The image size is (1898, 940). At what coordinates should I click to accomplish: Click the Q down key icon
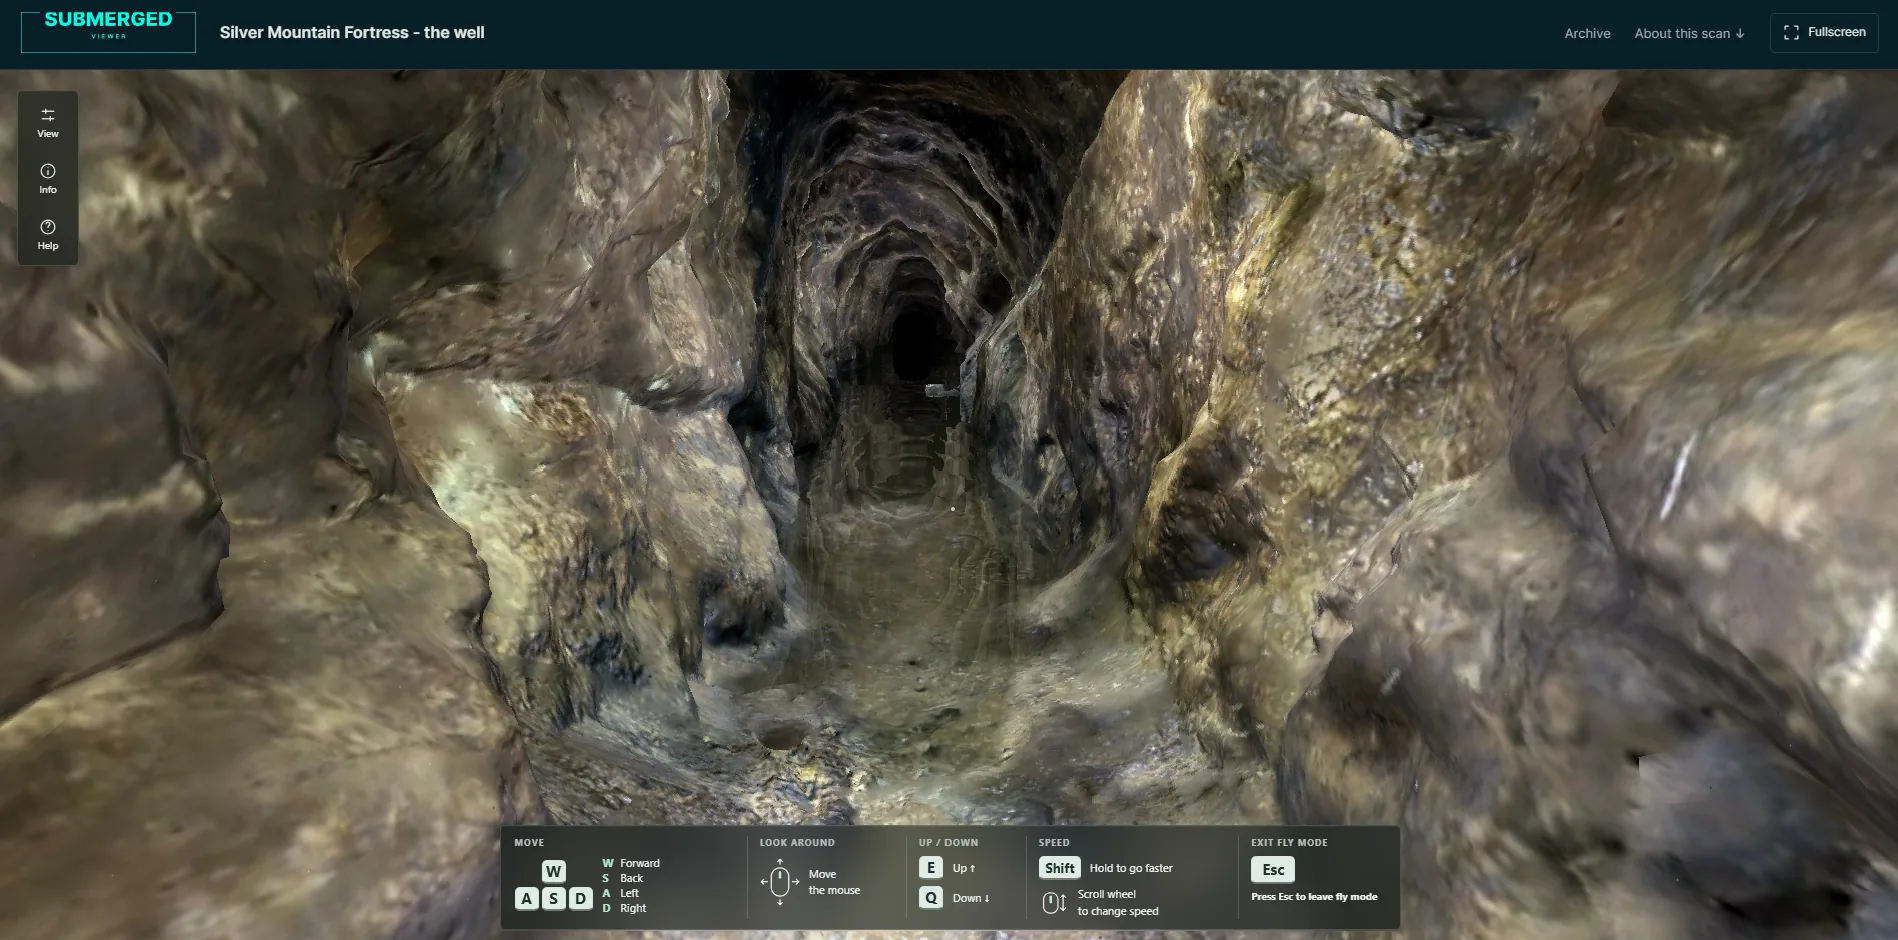pos(931,898)
